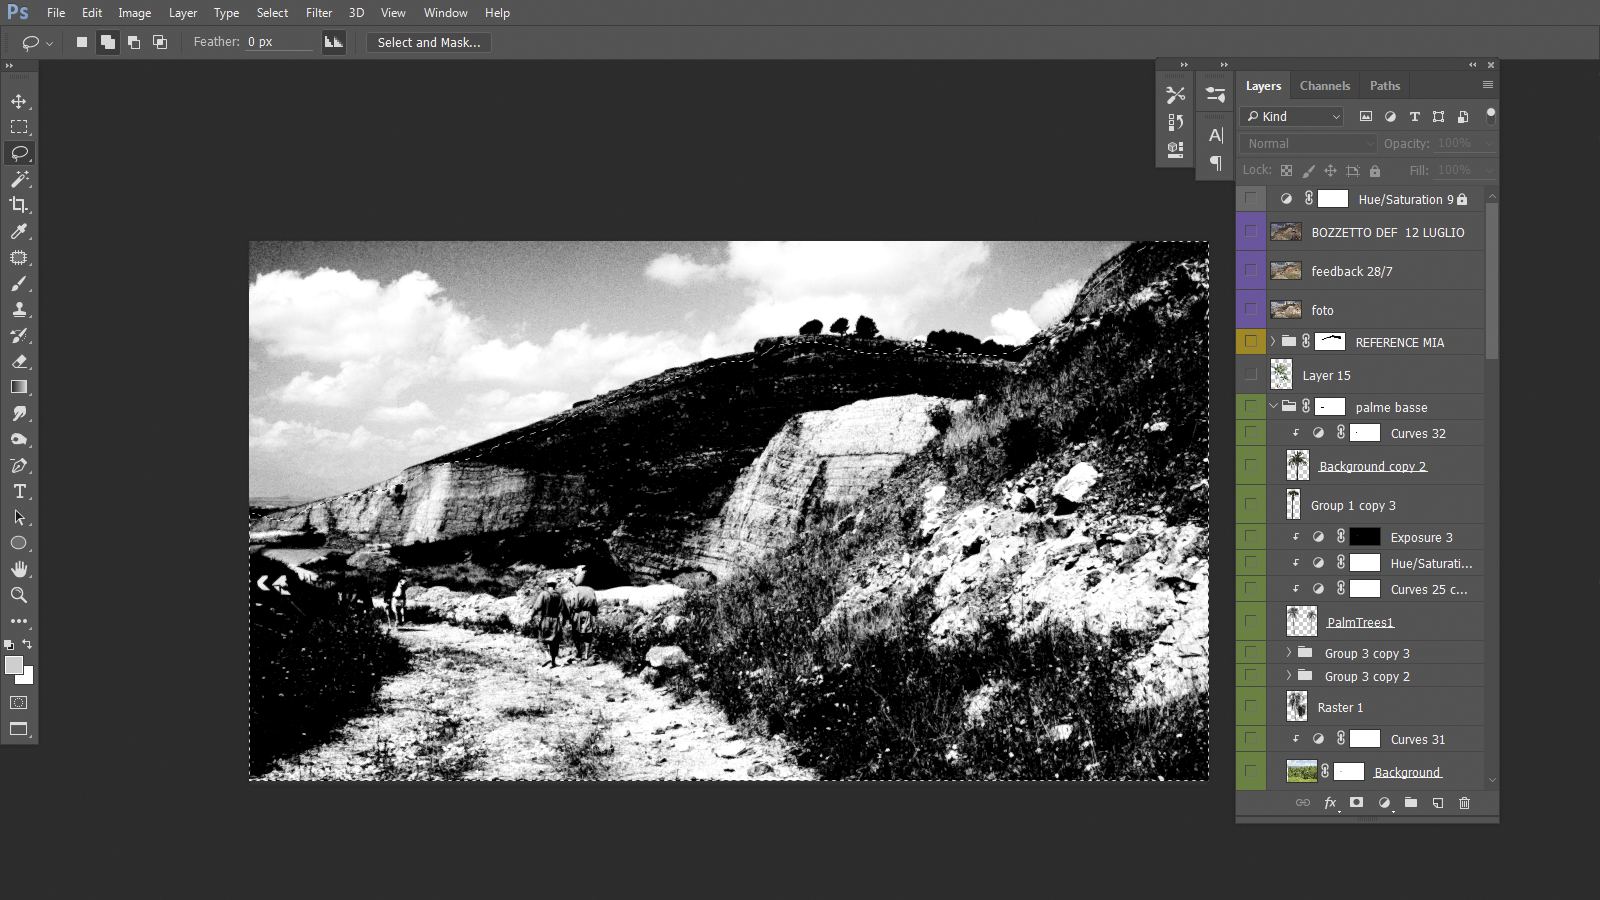The image size is (1600, 900).
Task: Click the delete layer trash icon
Action: (x=1464, y=803)
